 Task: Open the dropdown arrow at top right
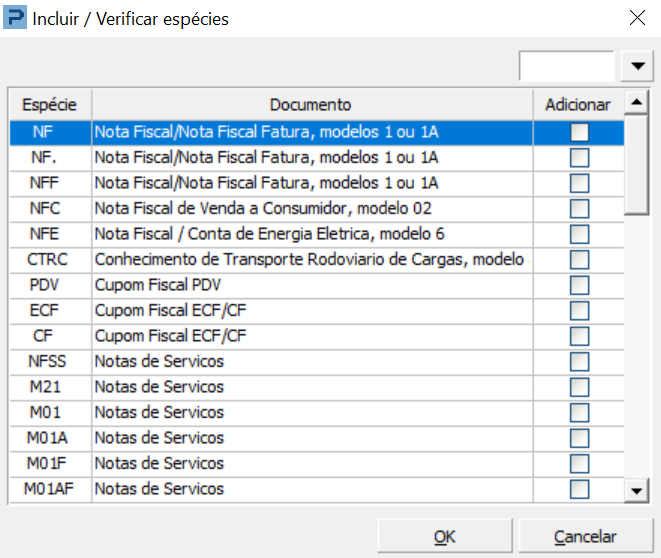636,66
